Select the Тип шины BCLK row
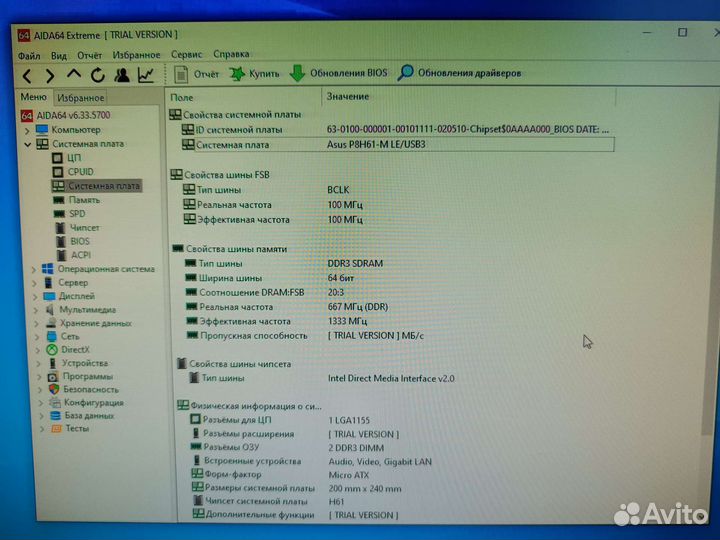Image resolution: width=720 pixels, height=540 pixels. pyautogui.click(x=397, y=190)
